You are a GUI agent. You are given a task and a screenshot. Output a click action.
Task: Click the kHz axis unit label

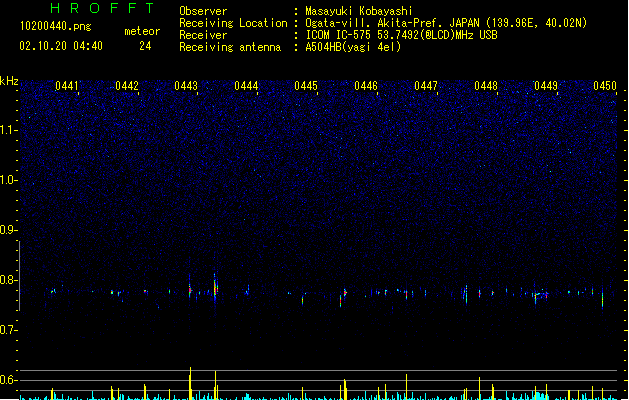coord(9,81)
